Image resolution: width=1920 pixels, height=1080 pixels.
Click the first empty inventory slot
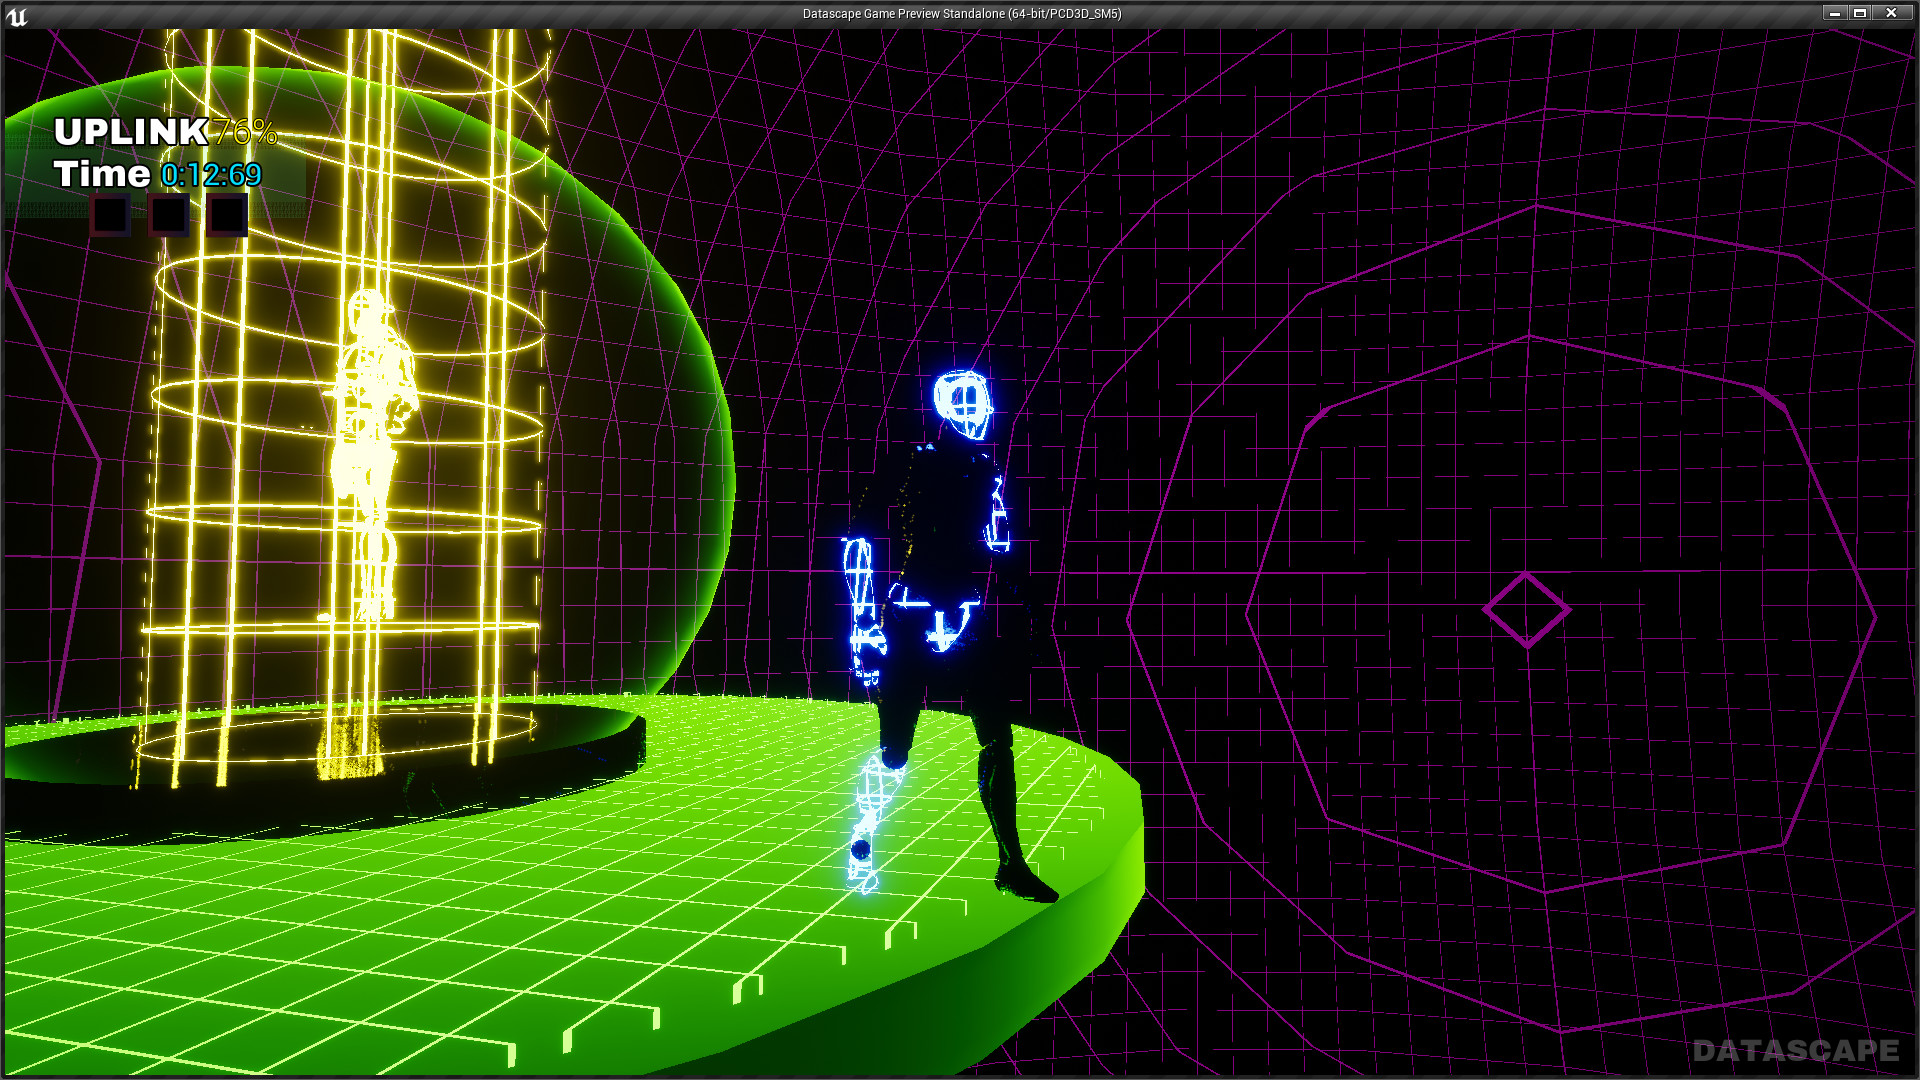[x=110, y=215]
